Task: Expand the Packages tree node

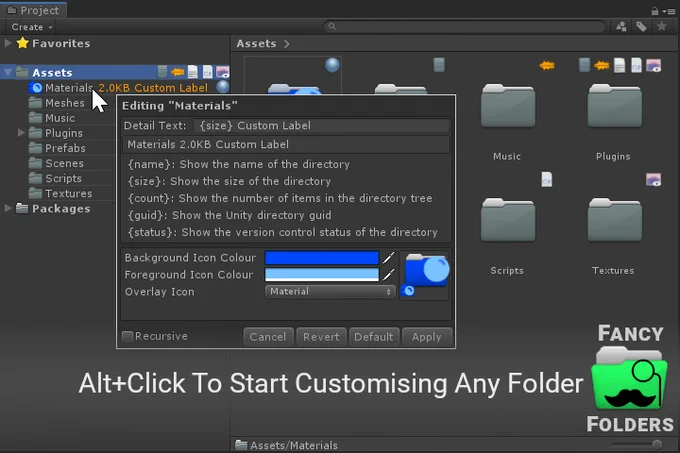Action: [x=8, y=209]
